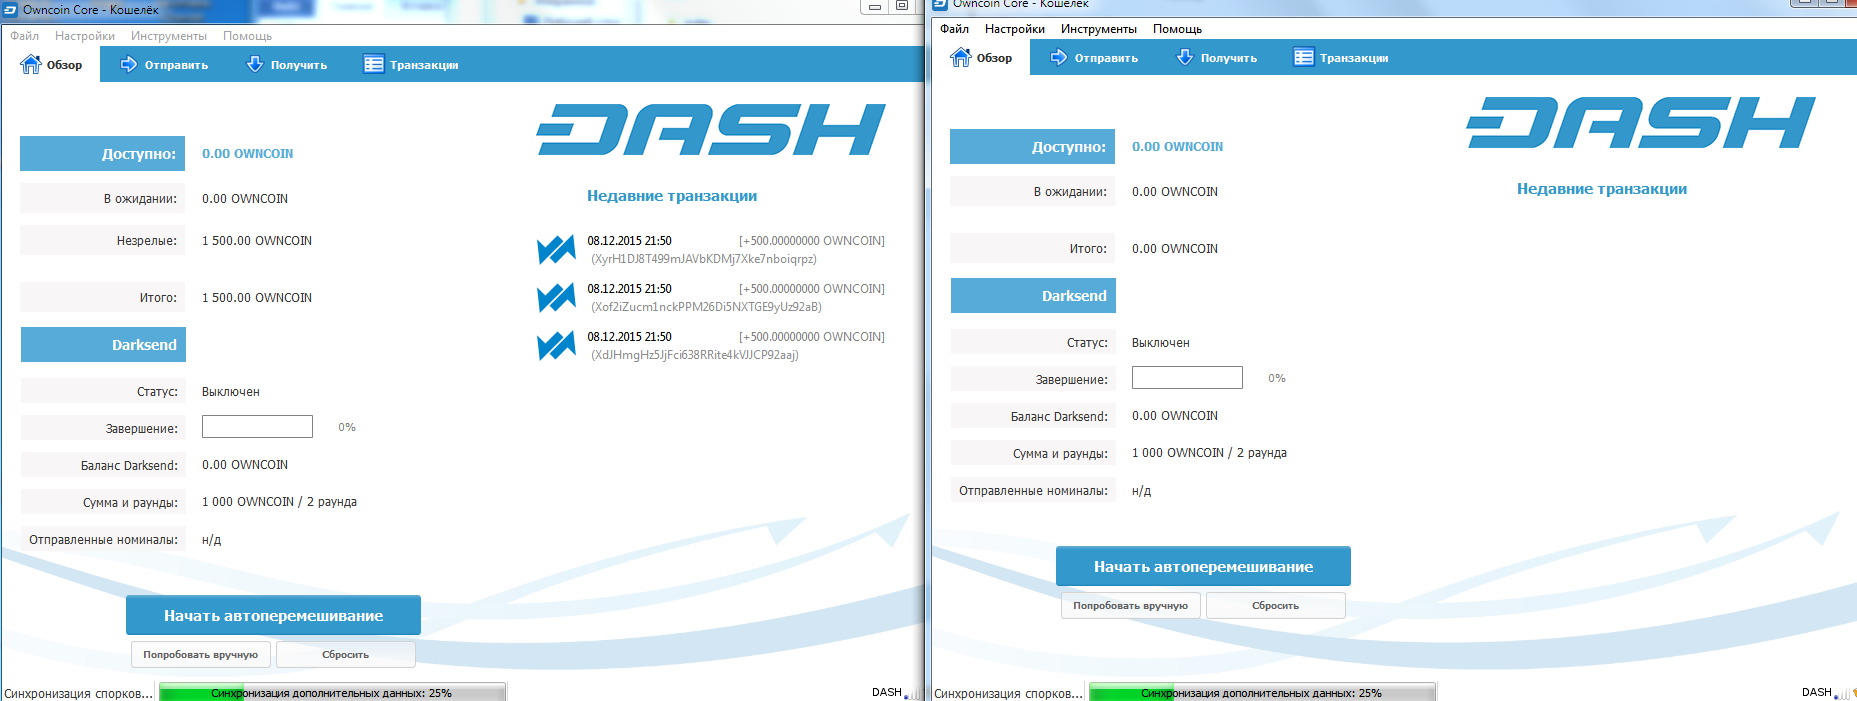
Task: Click the Незрелые value 1 500.00 OWNCOIN
Action: (257, 241)
